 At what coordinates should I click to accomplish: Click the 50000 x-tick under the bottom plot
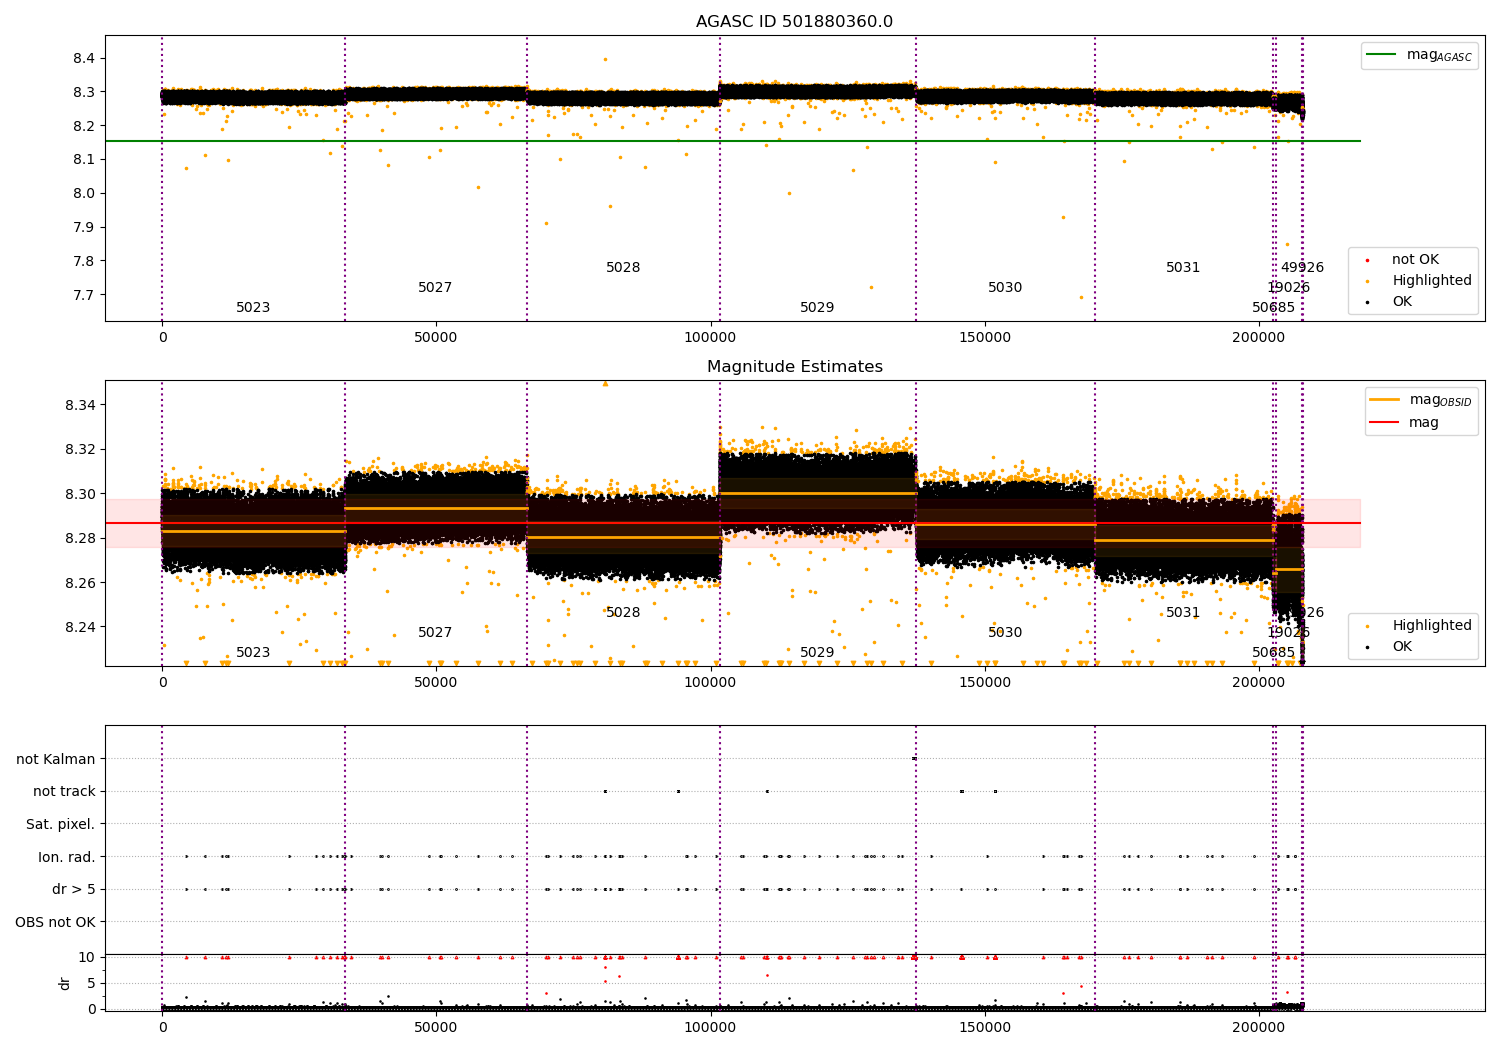pos(436,1028)
